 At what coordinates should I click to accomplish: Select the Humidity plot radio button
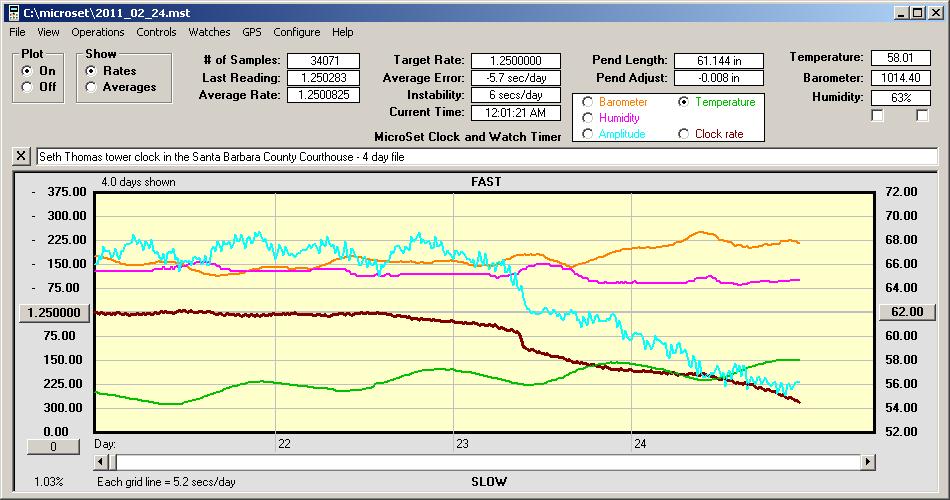(x=587, y=118)
